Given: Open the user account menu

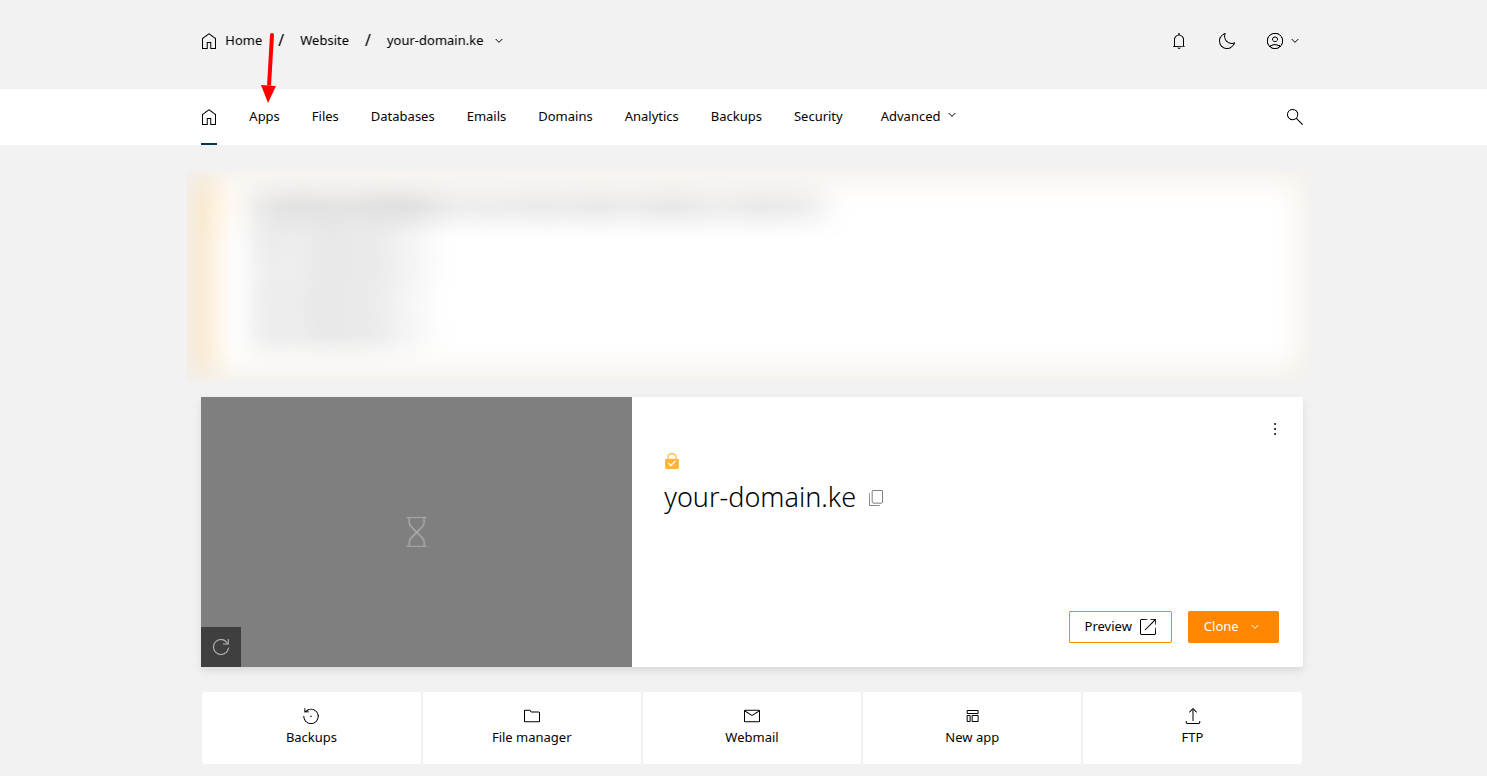Looking at the screenshot, I should click(1281, 41).
